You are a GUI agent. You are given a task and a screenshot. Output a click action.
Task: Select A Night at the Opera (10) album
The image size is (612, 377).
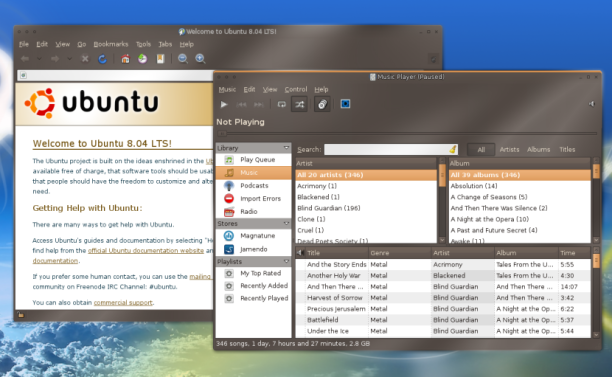(x=519, y=219)
